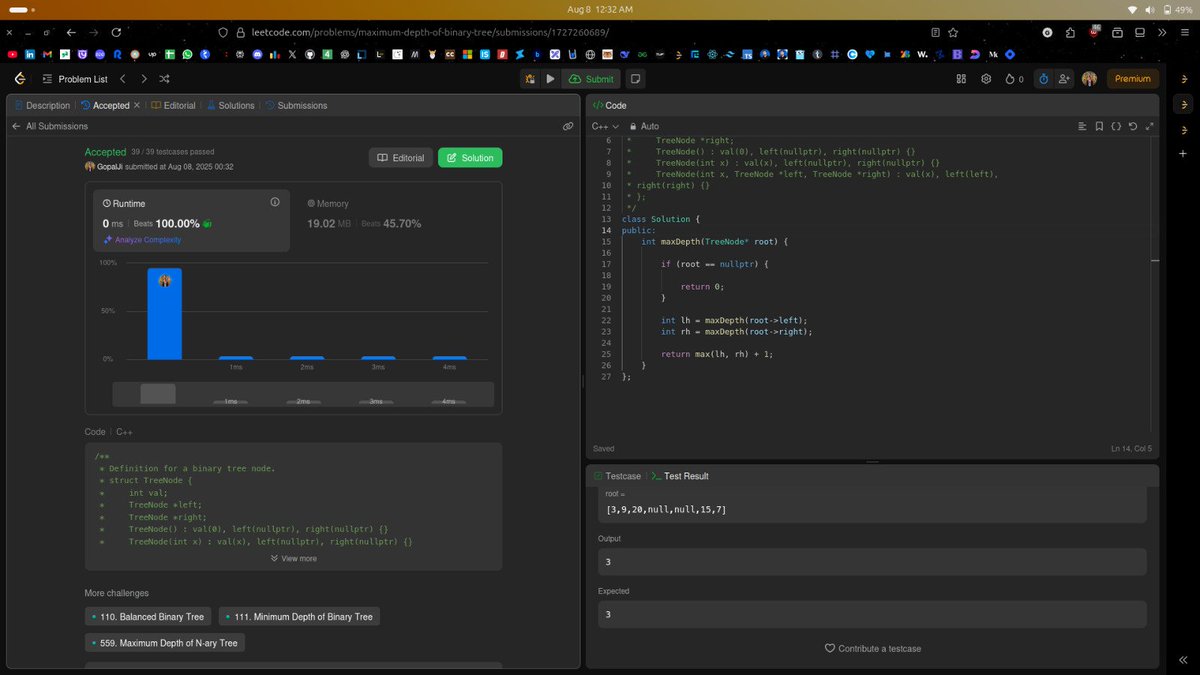Click the LeetCode logo icon

(x=20, y=78)
